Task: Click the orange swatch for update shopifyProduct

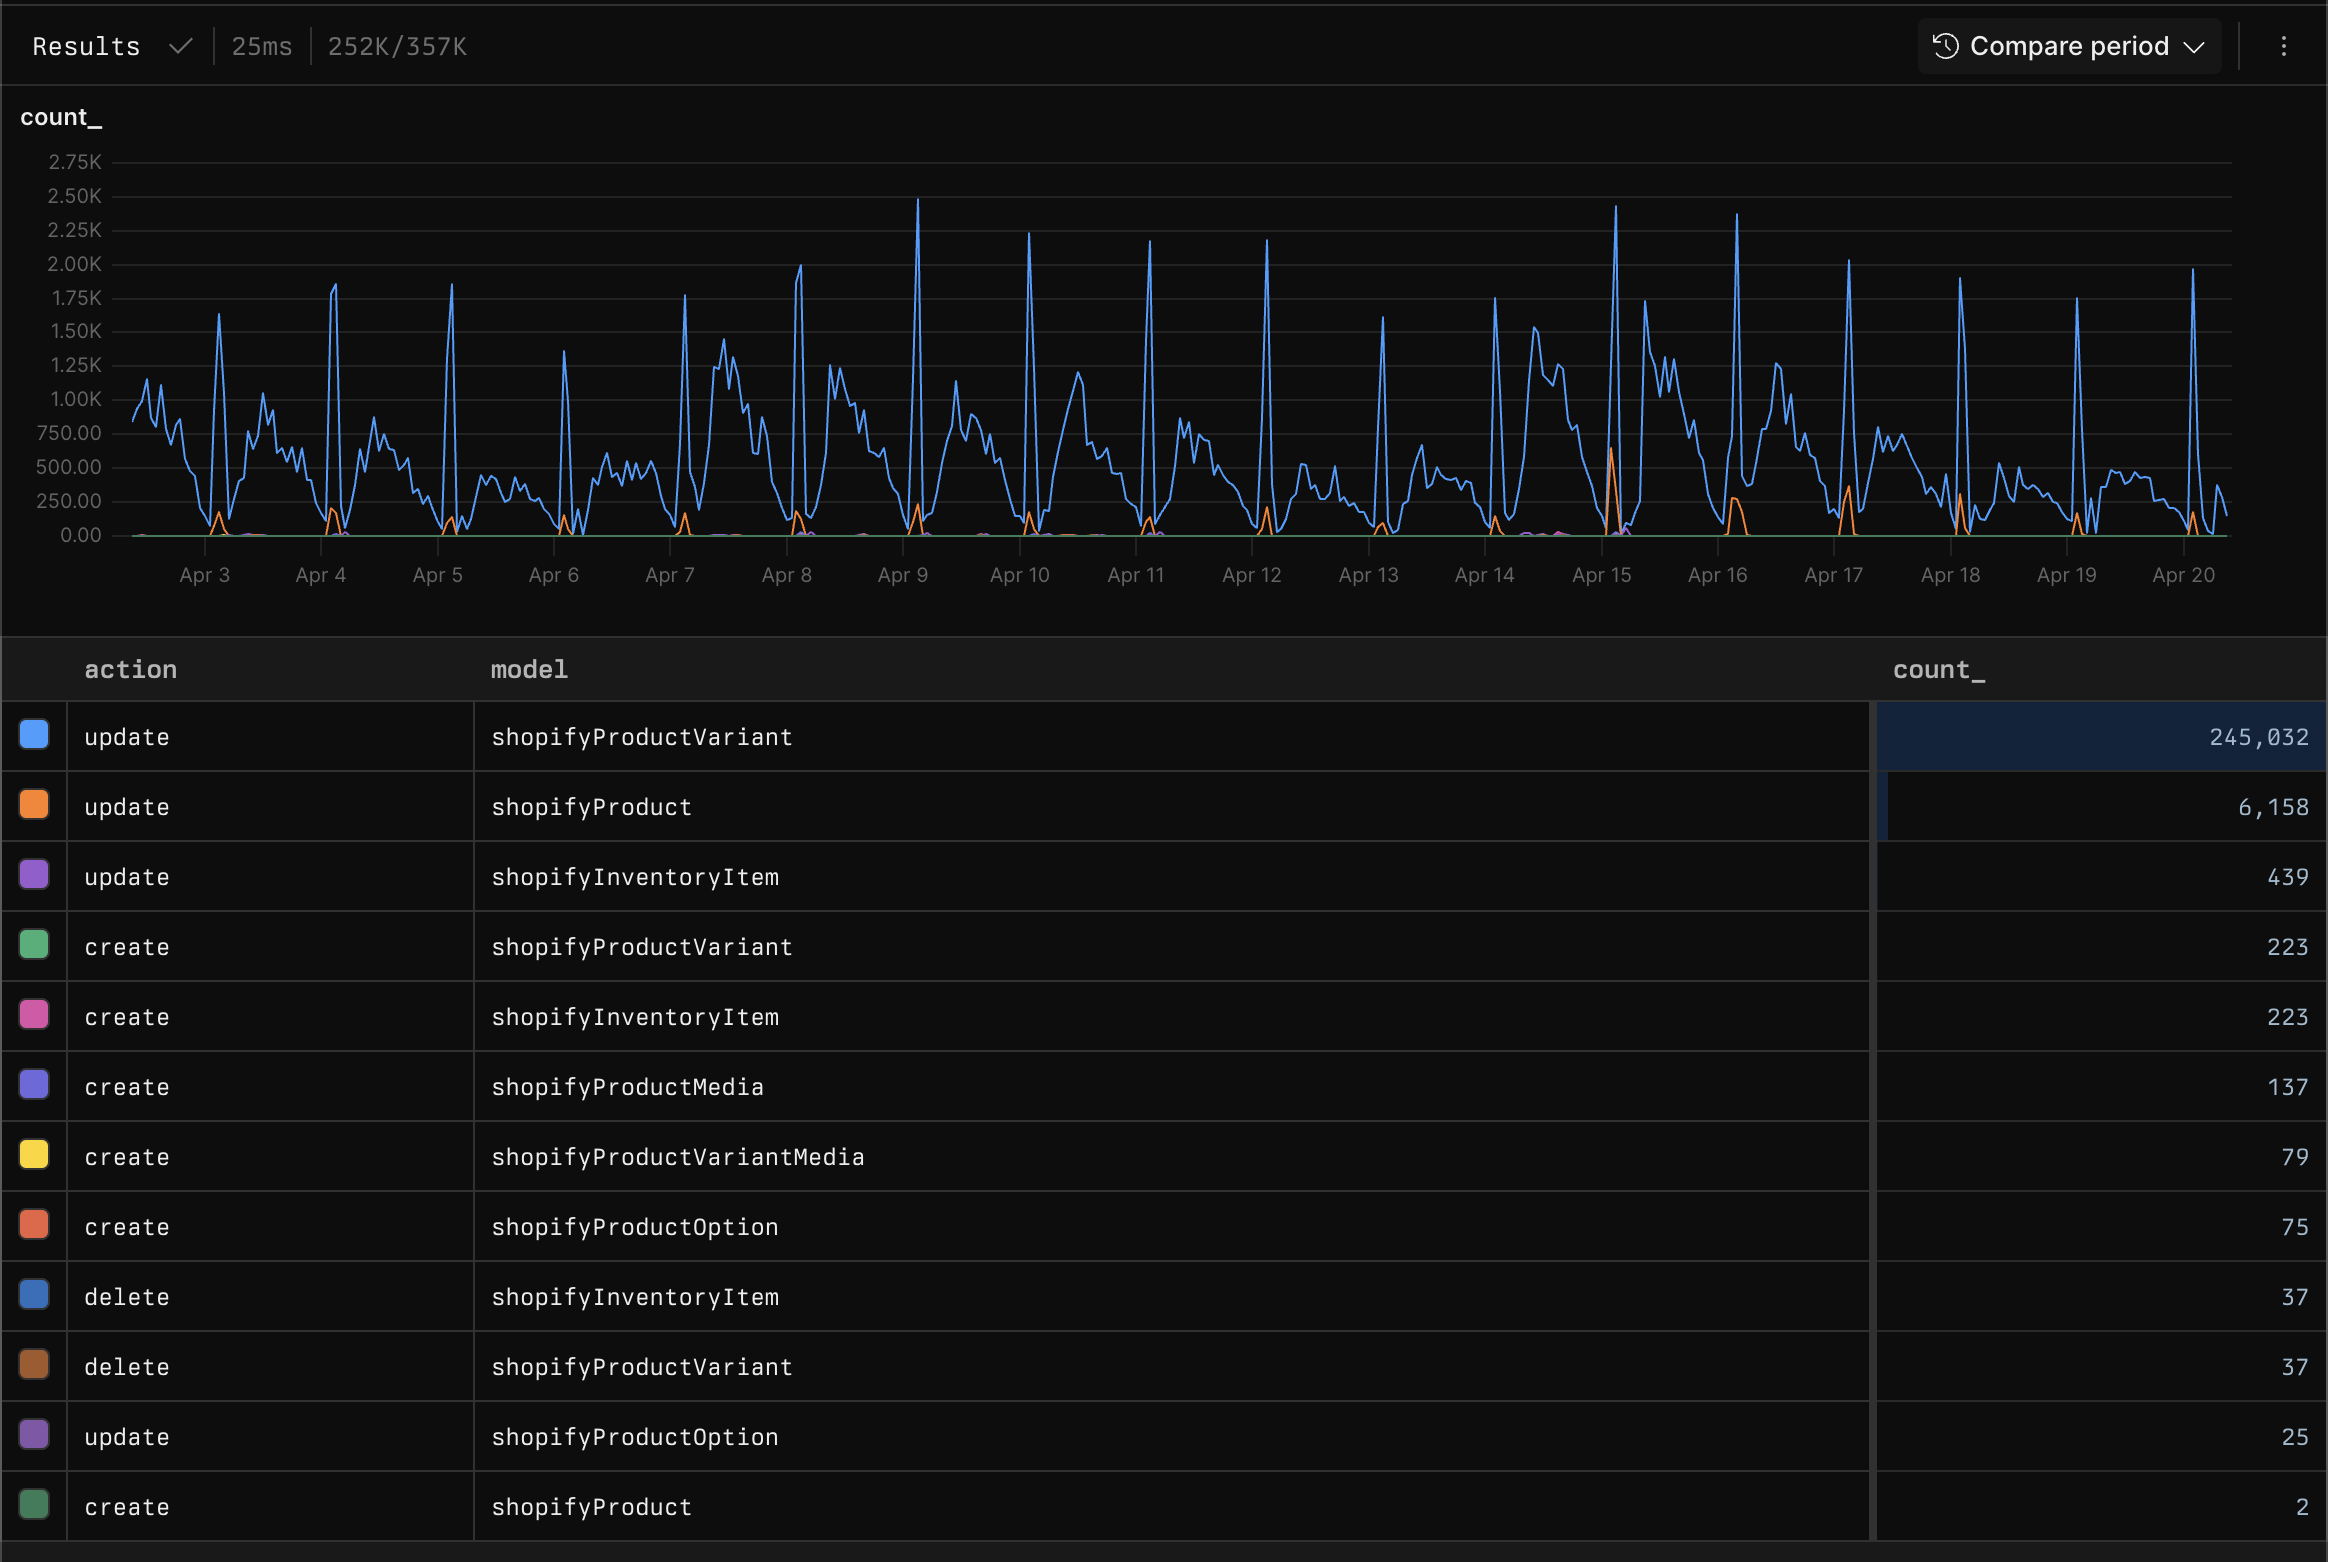Action: coord(34,805)
